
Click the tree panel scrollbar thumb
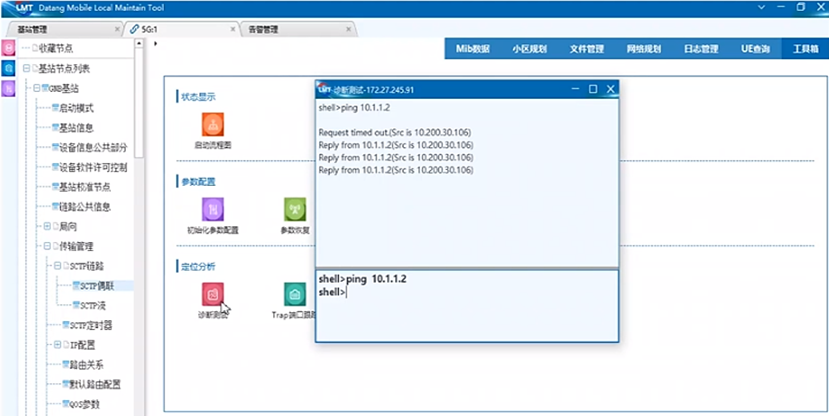pos(139,103)
